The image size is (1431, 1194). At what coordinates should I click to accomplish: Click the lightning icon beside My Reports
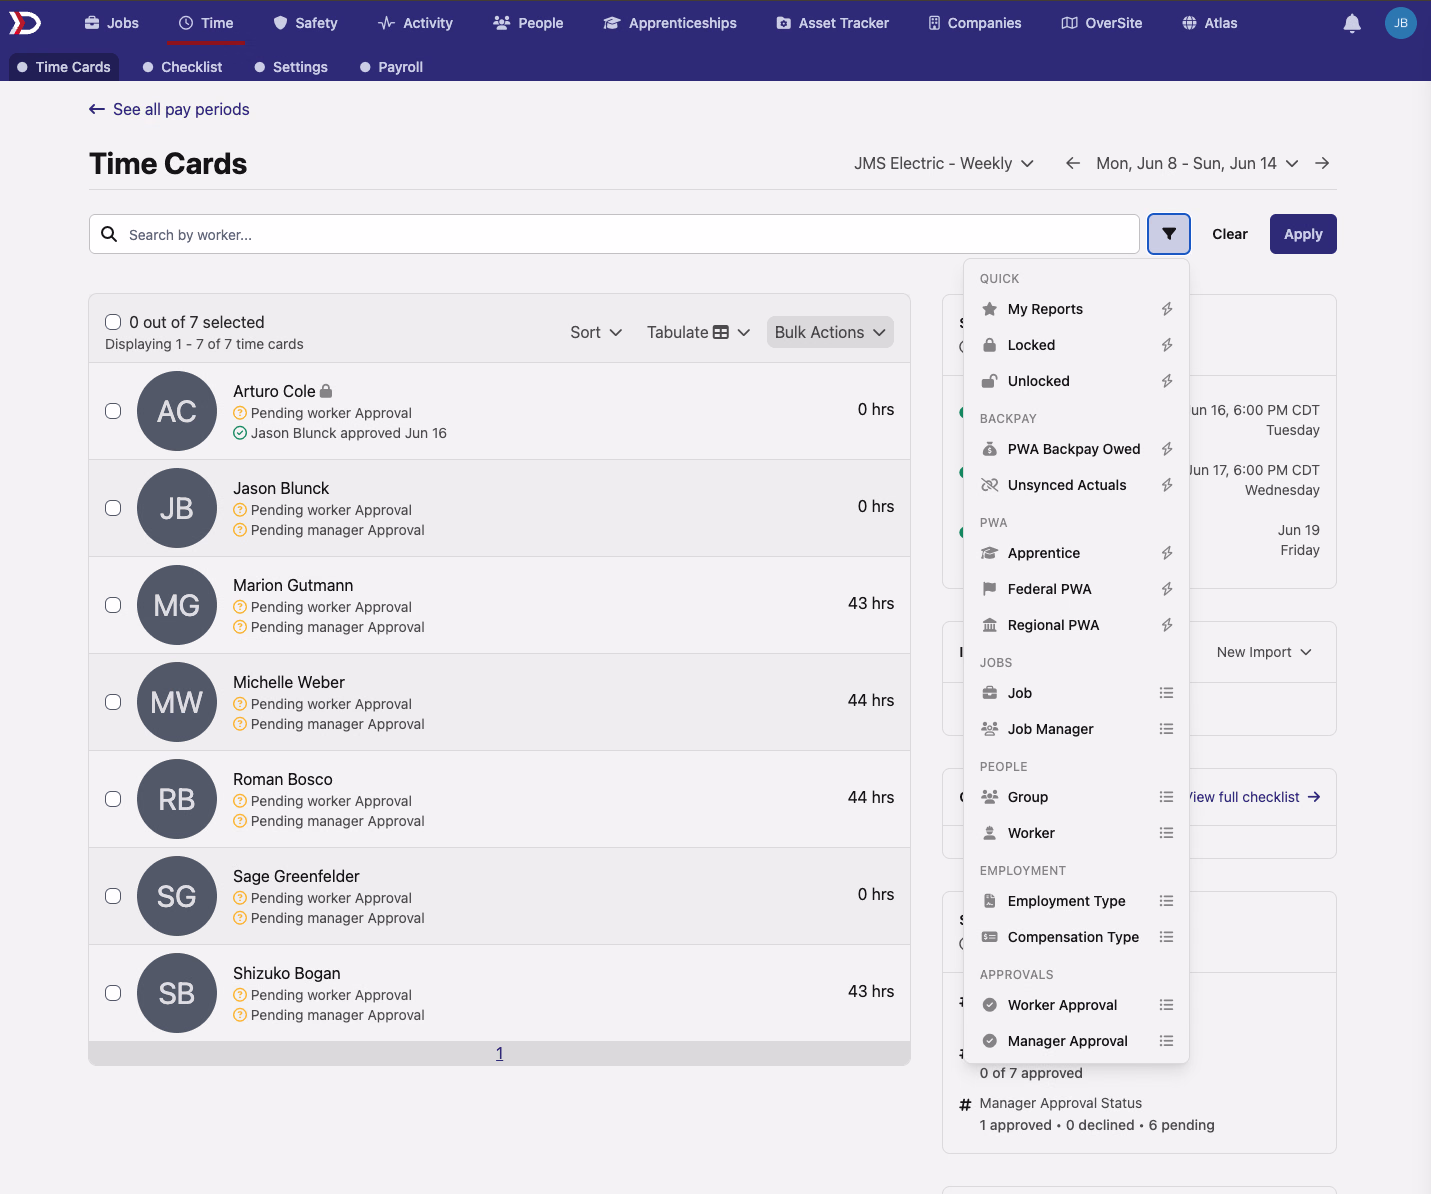click(x=1166, y=309)
